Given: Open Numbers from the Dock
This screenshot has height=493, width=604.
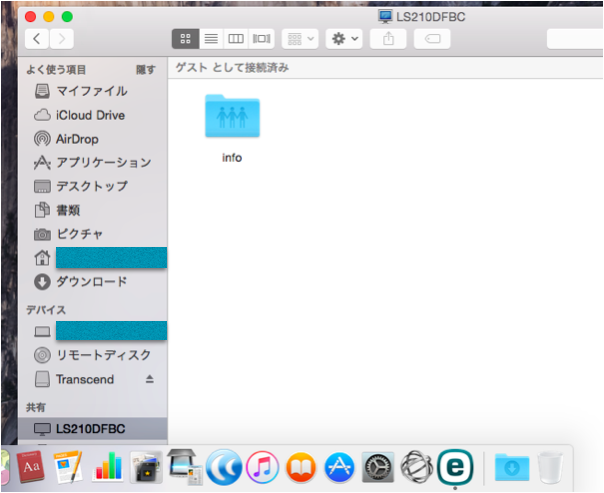Looking at the screenshot, I should (108, 467).
